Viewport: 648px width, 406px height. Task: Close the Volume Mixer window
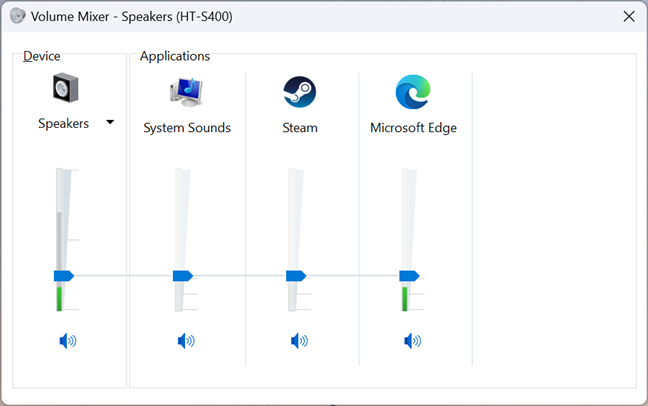(628, 16)
